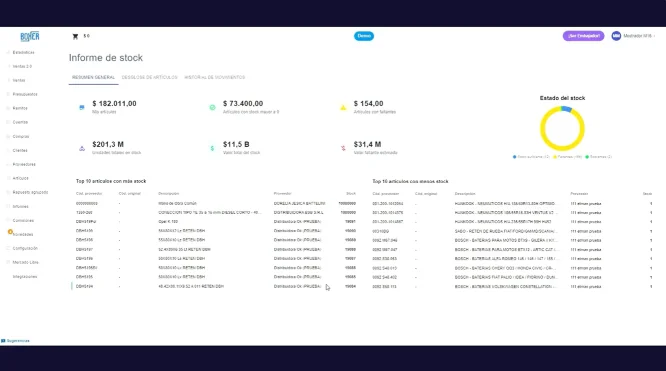Image resolution: width=666 pixels, height=371 pixels.
Task: Open Presupuestos in the sidebar
Action: [x=25, y=94]
